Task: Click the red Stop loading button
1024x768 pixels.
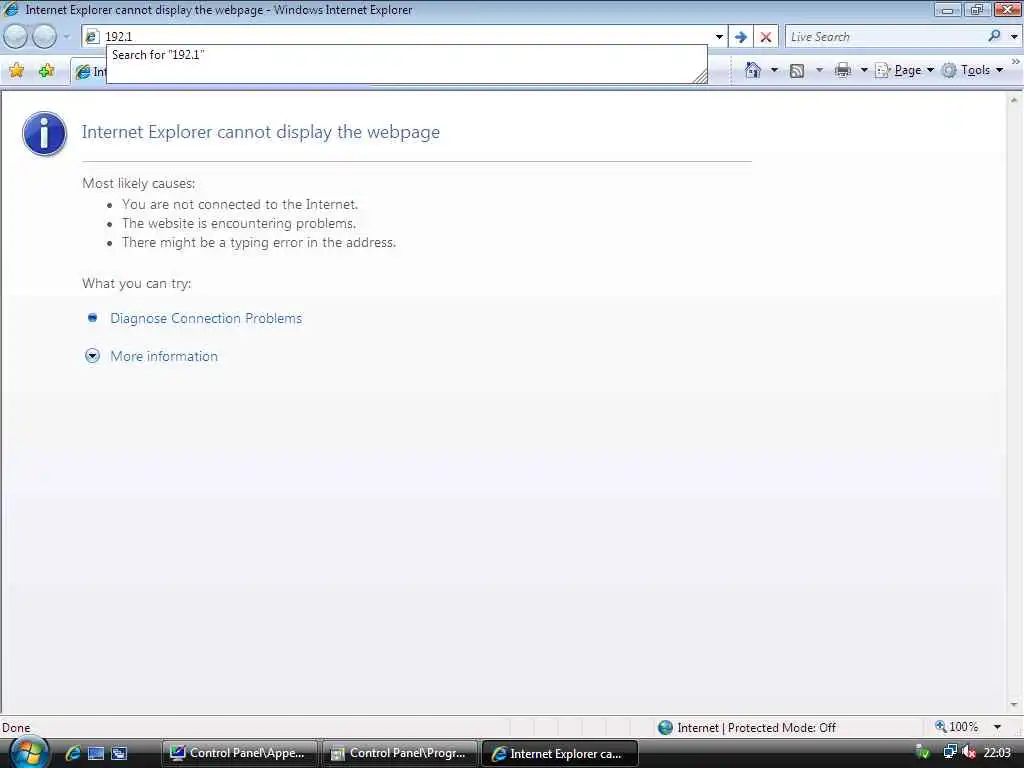Action: [x=766, y=37]
